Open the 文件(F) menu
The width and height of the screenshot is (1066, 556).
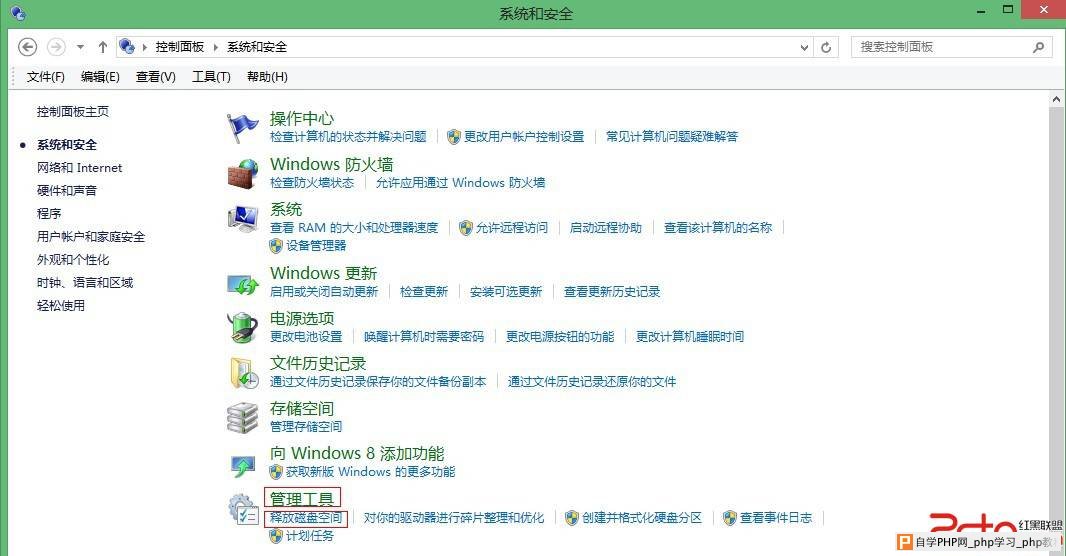click(46, 77)
